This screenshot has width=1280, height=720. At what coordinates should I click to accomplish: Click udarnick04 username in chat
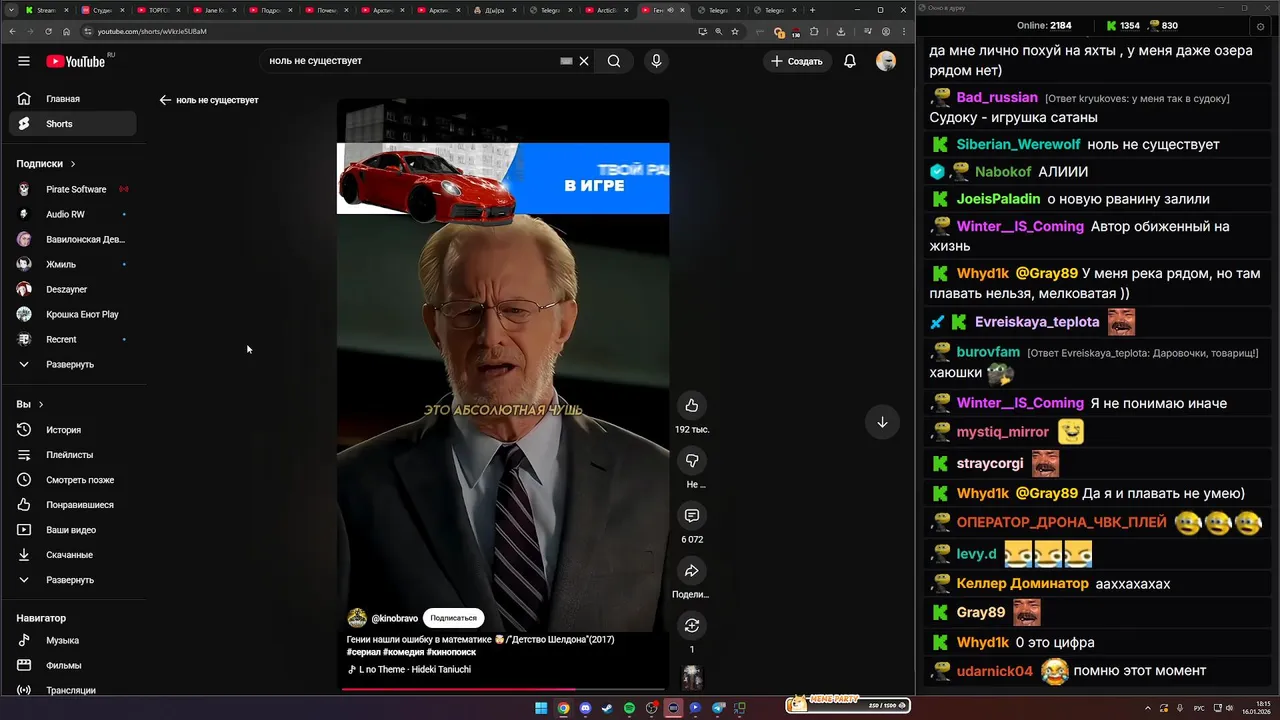994,671
